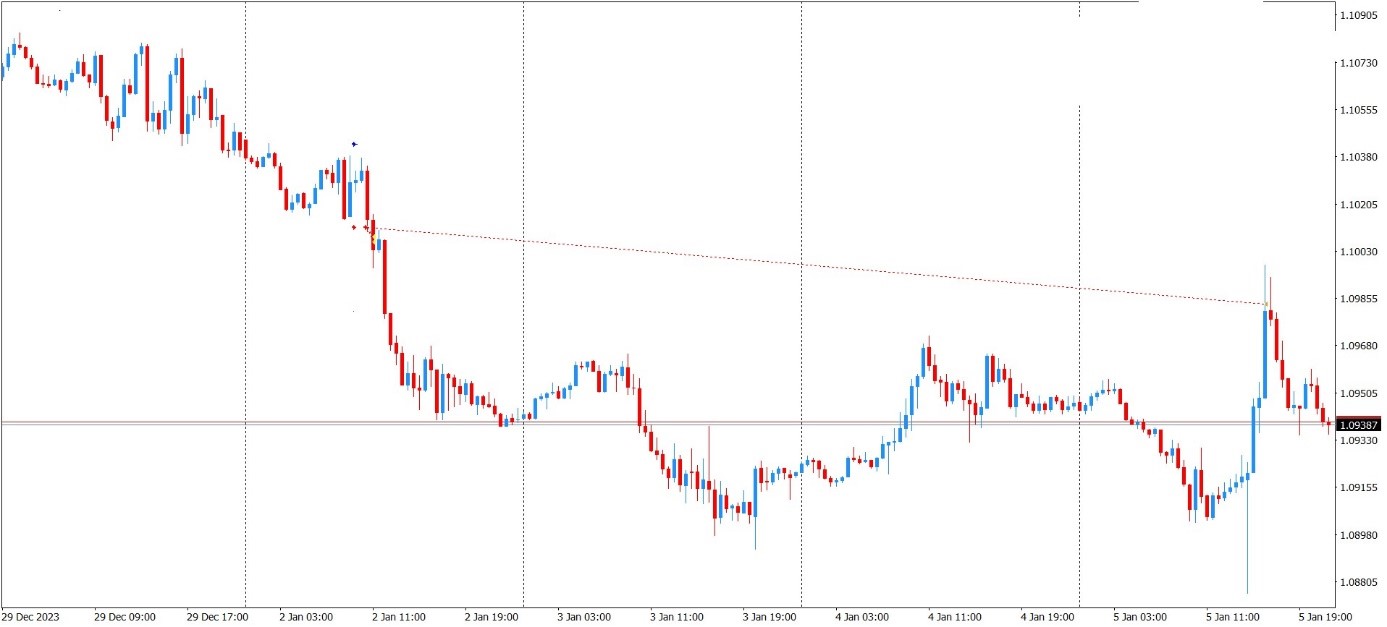Click the 1.10380 price axis label
The height and width of the screenshot is (627, 1387).
pyautogui.click(x=1359, y=157)
